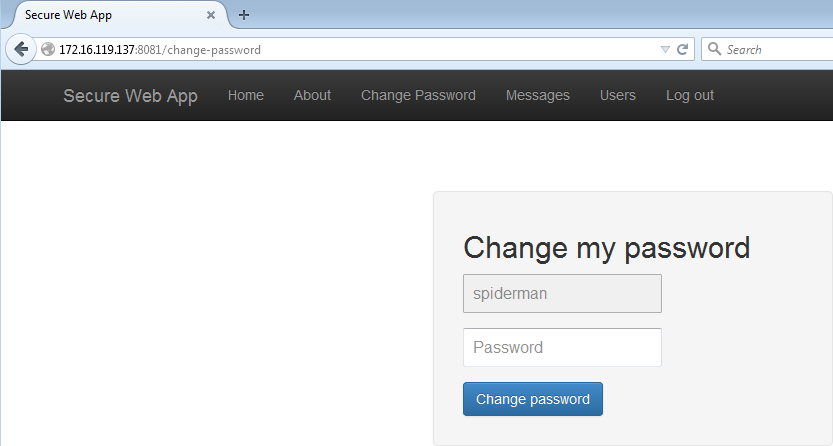Open a new tab with plus icon
Viewport: 833px width, 446px height.
click(244, 15)
